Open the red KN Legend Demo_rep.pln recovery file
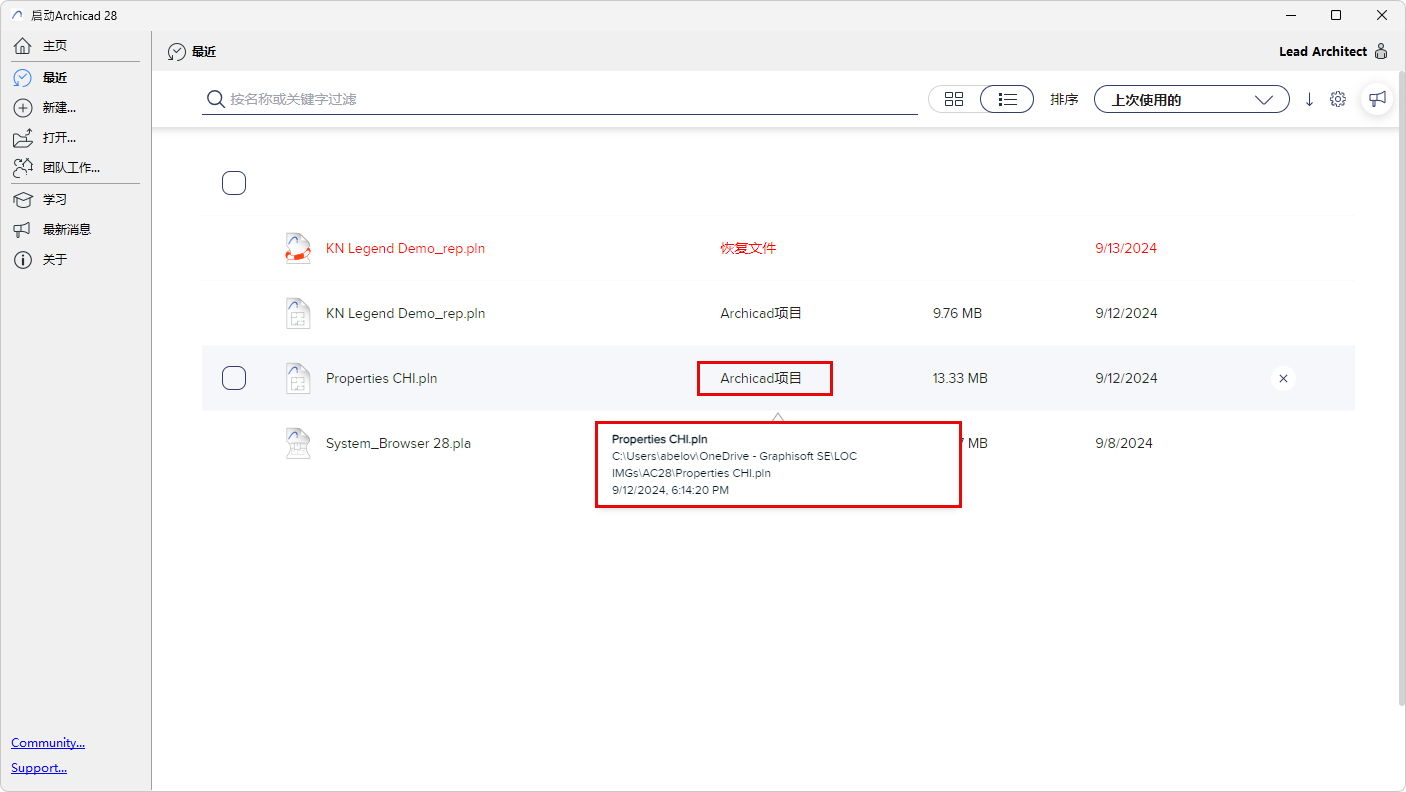The image size is (1406, 792). (405, 248)
